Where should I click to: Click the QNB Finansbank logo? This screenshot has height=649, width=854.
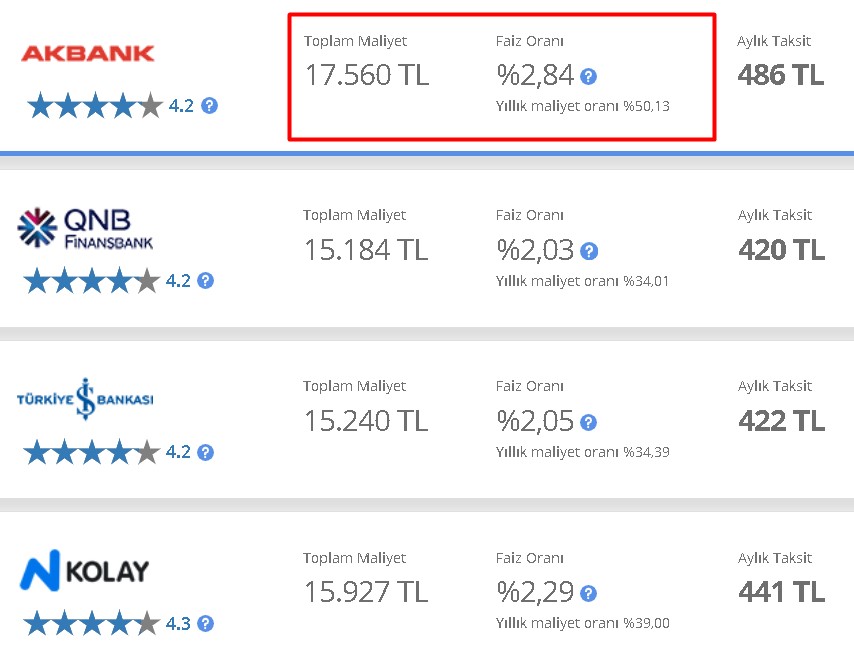85,228
